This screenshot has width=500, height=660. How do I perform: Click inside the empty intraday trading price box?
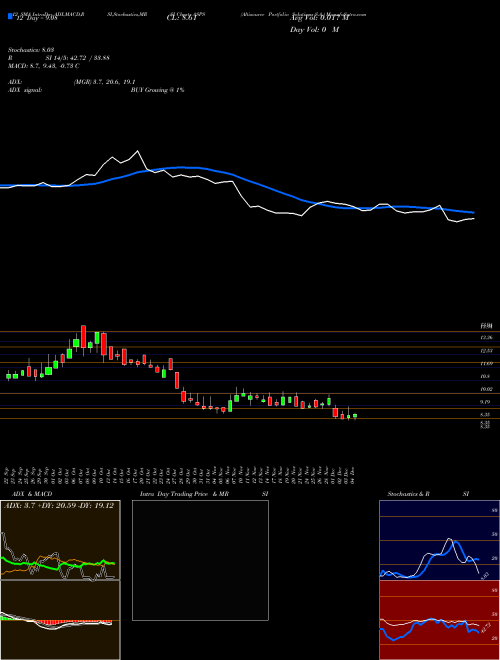(200, 560)
